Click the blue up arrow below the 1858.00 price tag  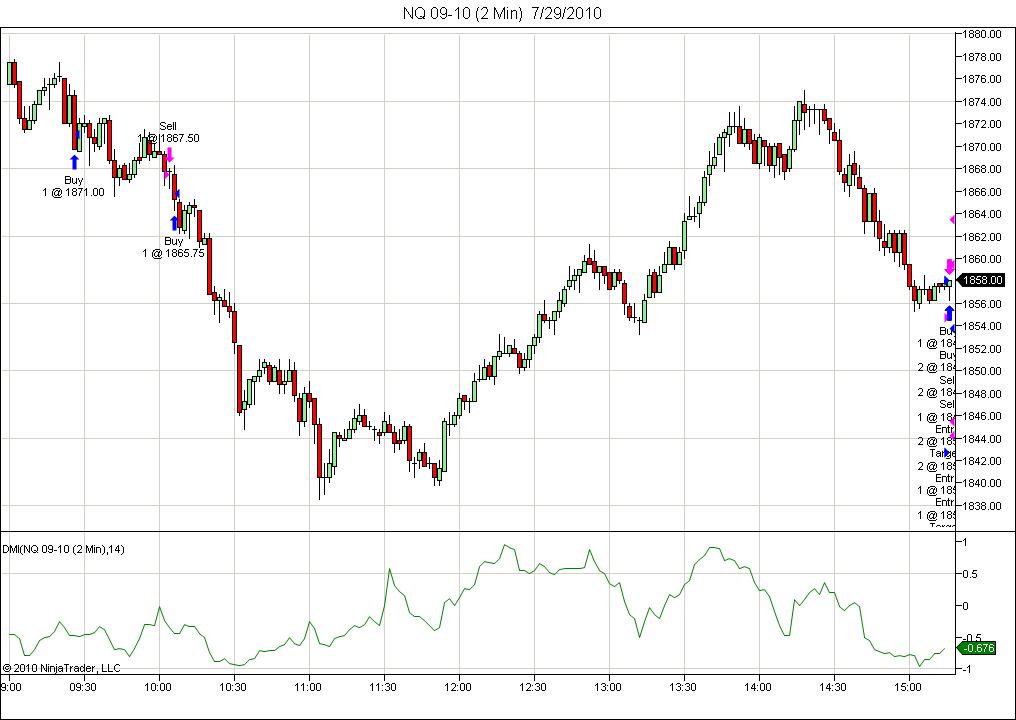pyautogui.click(x=949, y=314)
